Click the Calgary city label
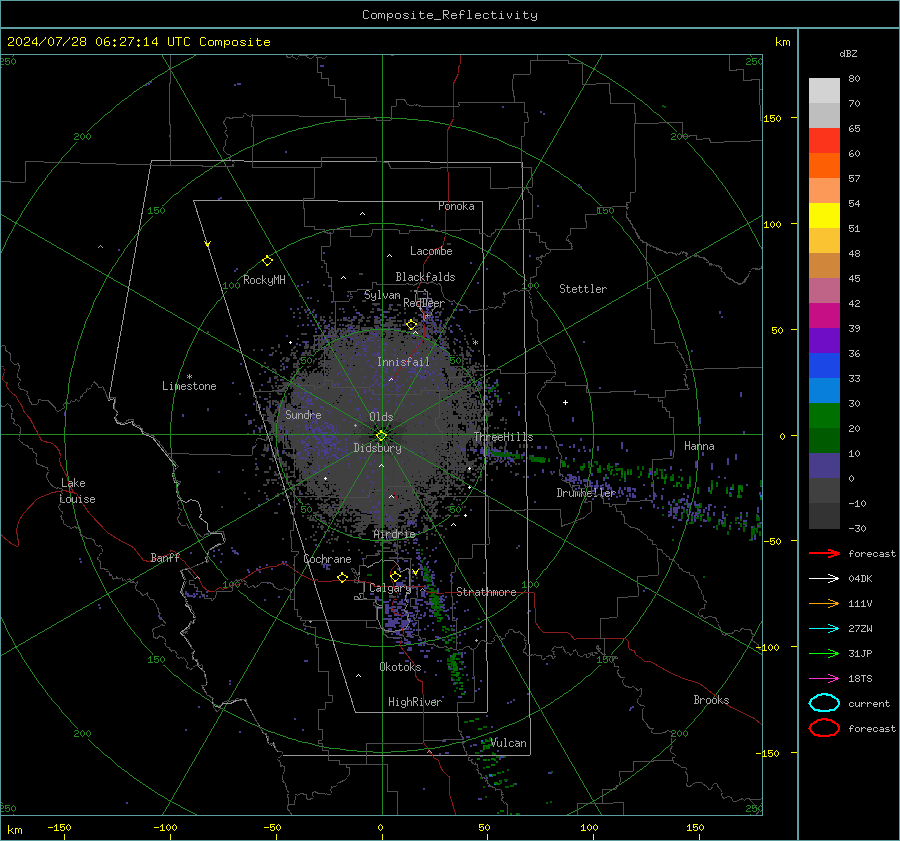 pos(390,588)
